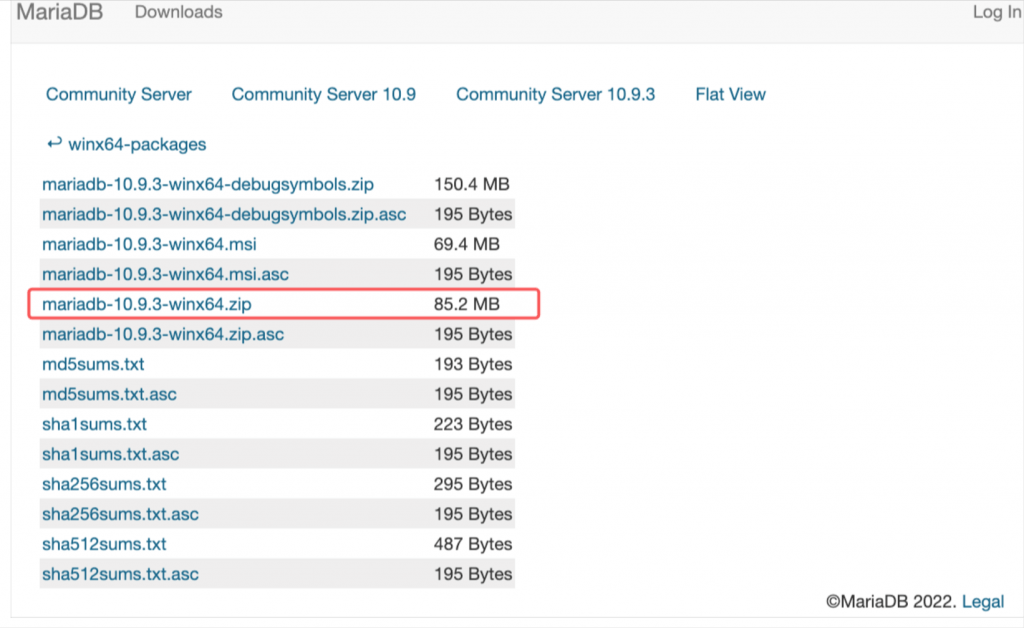Download mariadb-10.9.3-winx64-debugsymbols.zip.asc signature
Image resolution: width=1024 pixels, height=628 pixels.
click(224, 215)
